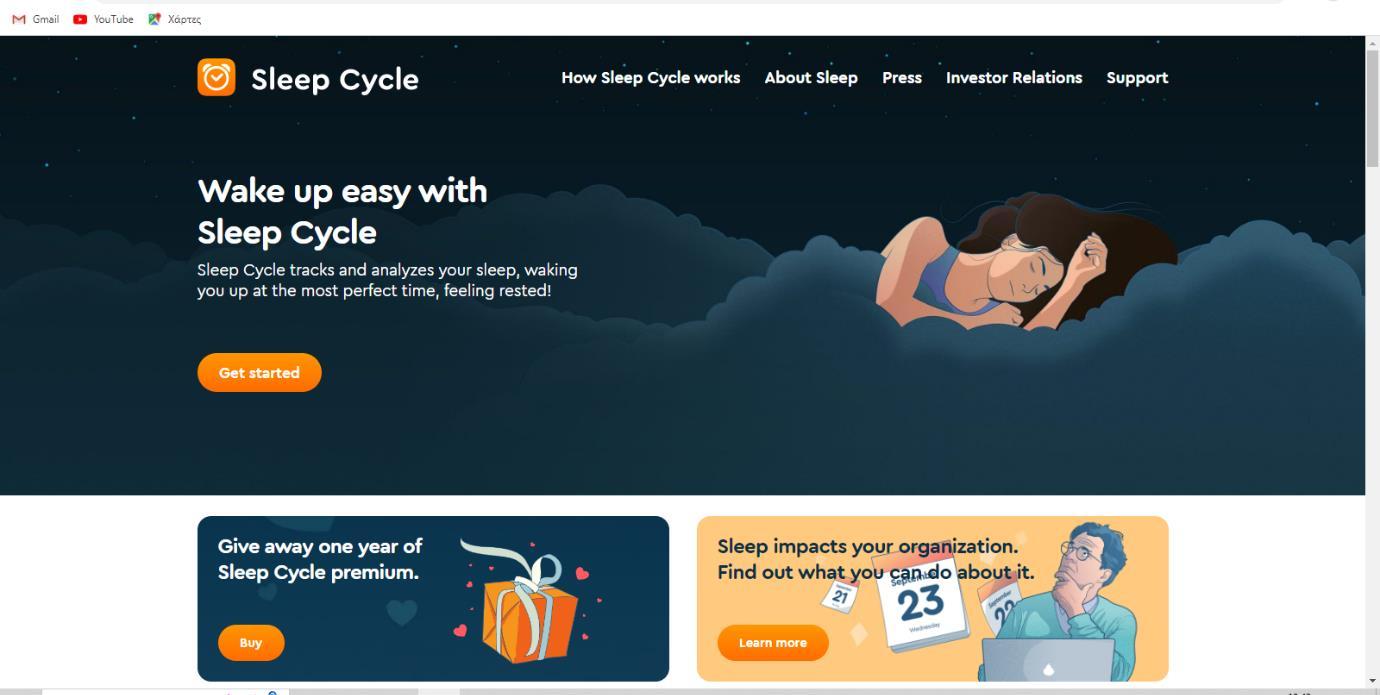Open How Sleep Cycle works menu item
The width and height of the screenshot is (1380, 695).
(651, 77)
